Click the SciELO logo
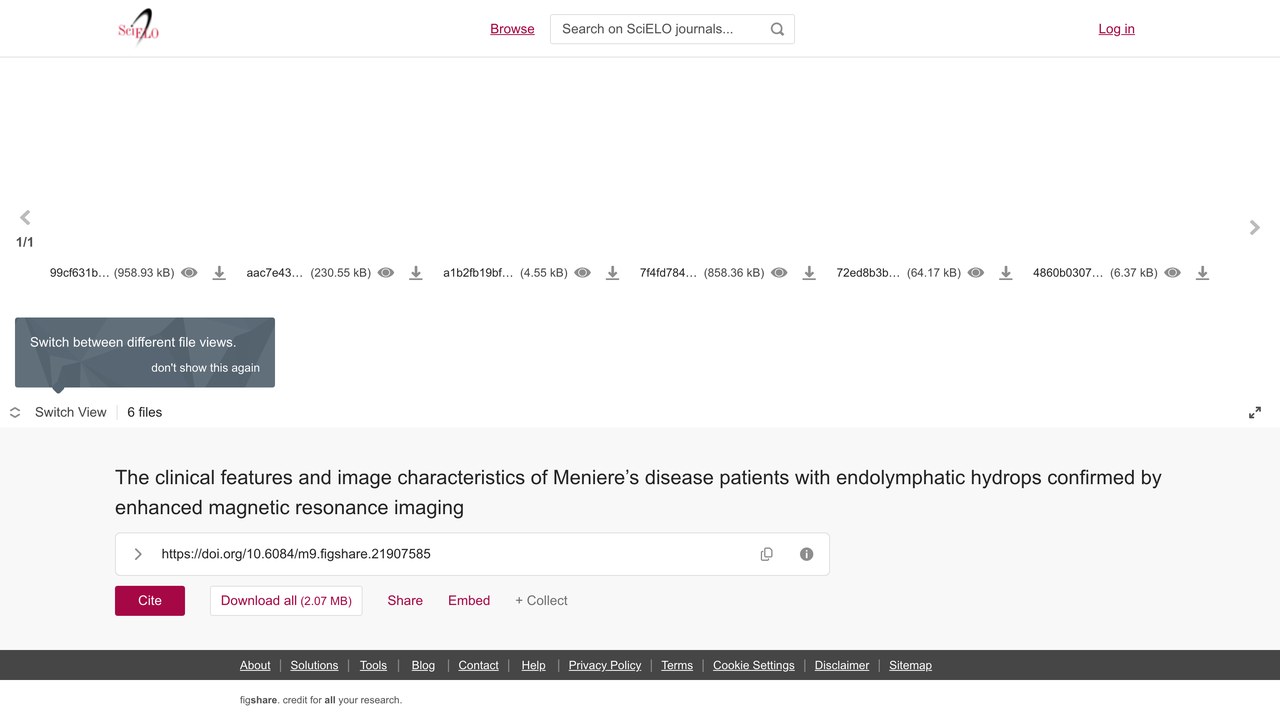 [x=139, y=28]
